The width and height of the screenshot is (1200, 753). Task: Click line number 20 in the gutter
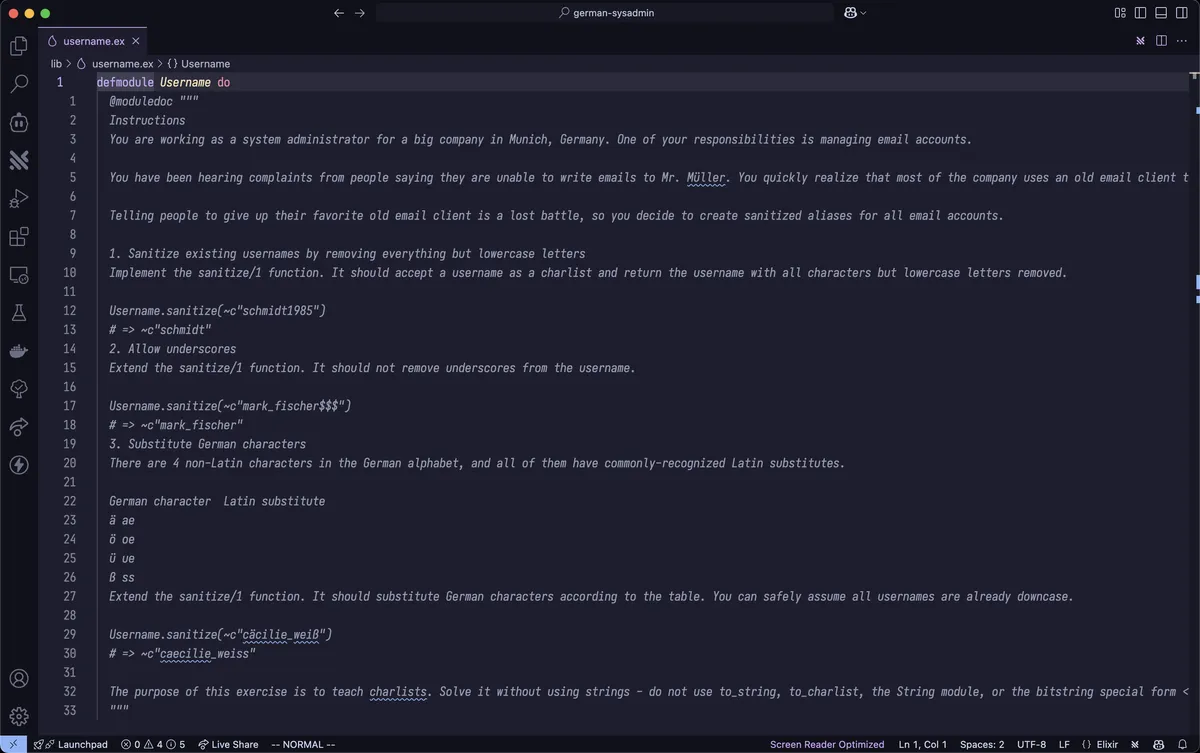(70, 463)
